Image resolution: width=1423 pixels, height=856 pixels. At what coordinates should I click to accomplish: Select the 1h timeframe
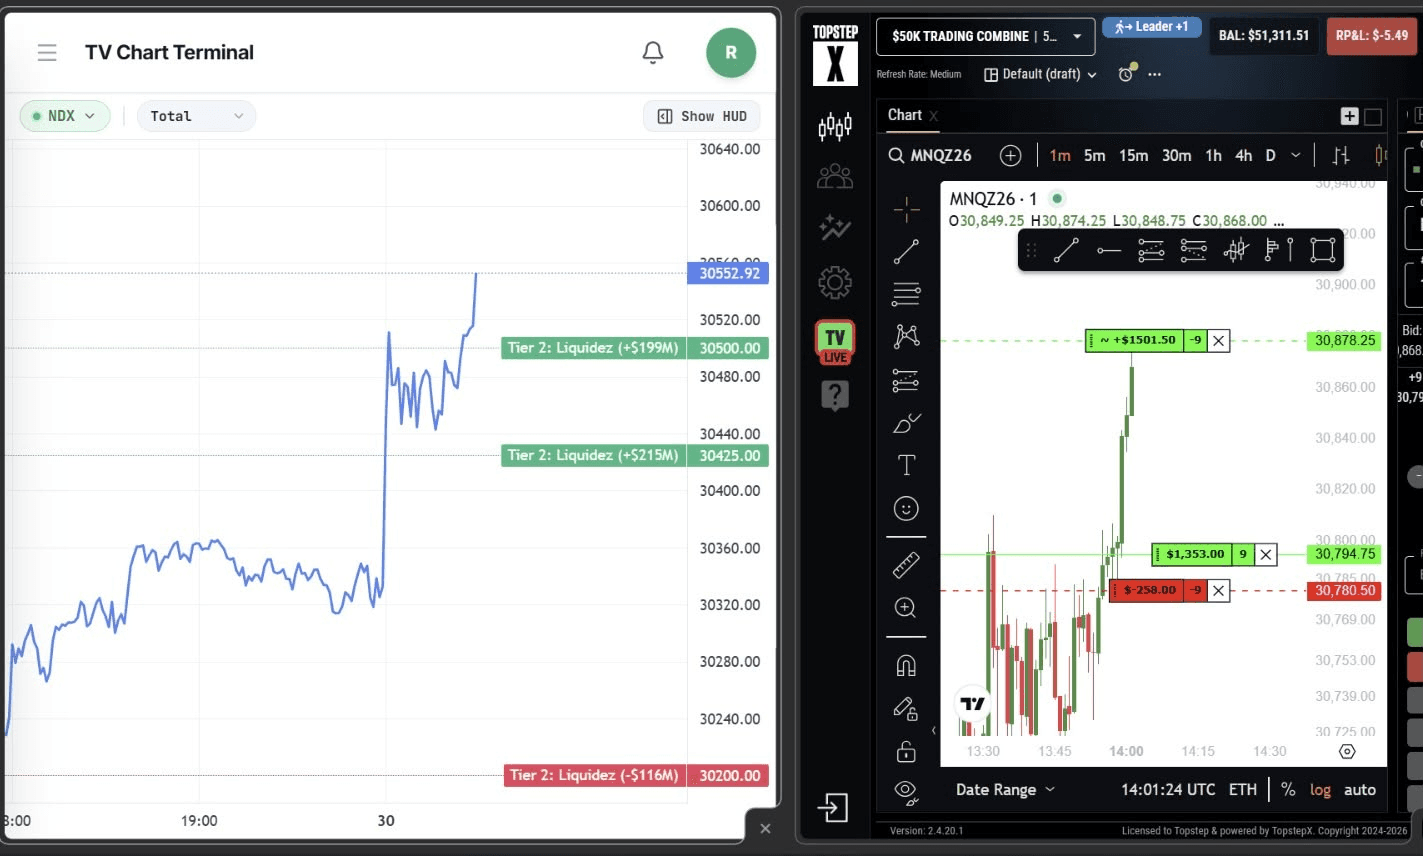[1213, 155]
